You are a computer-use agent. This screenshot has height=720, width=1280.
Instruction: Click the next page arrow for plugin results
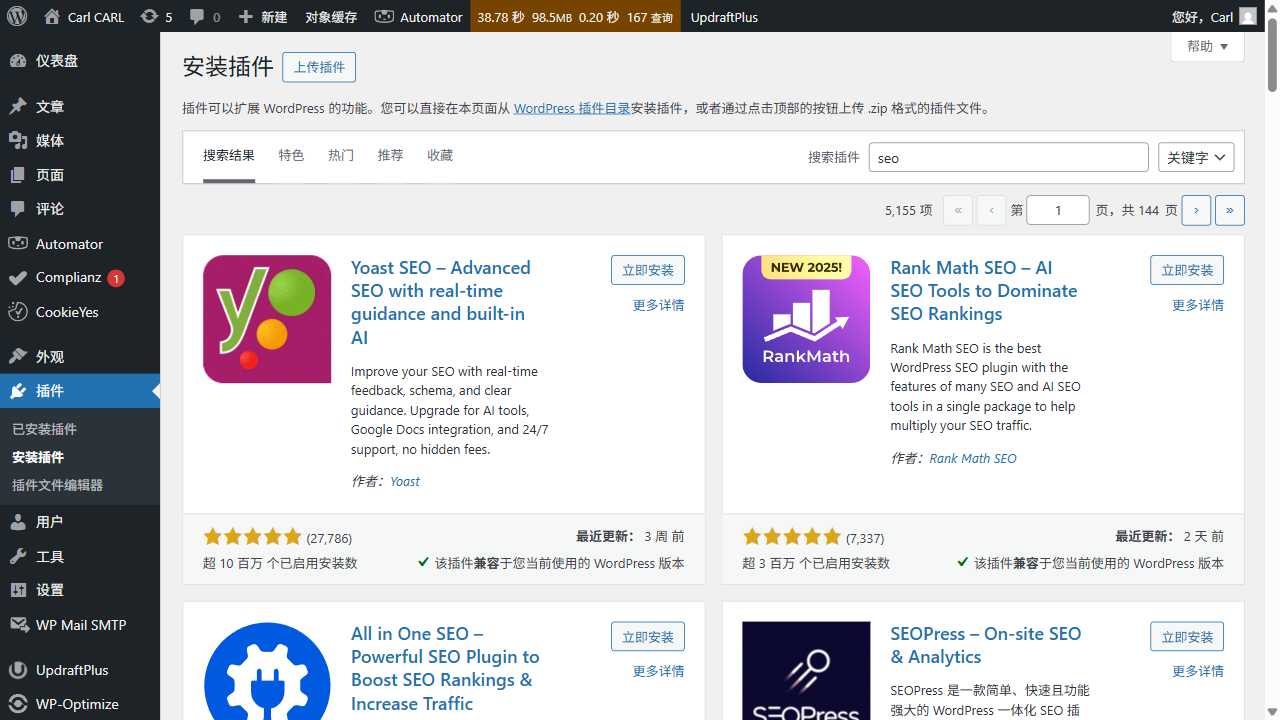(1196, 210)
